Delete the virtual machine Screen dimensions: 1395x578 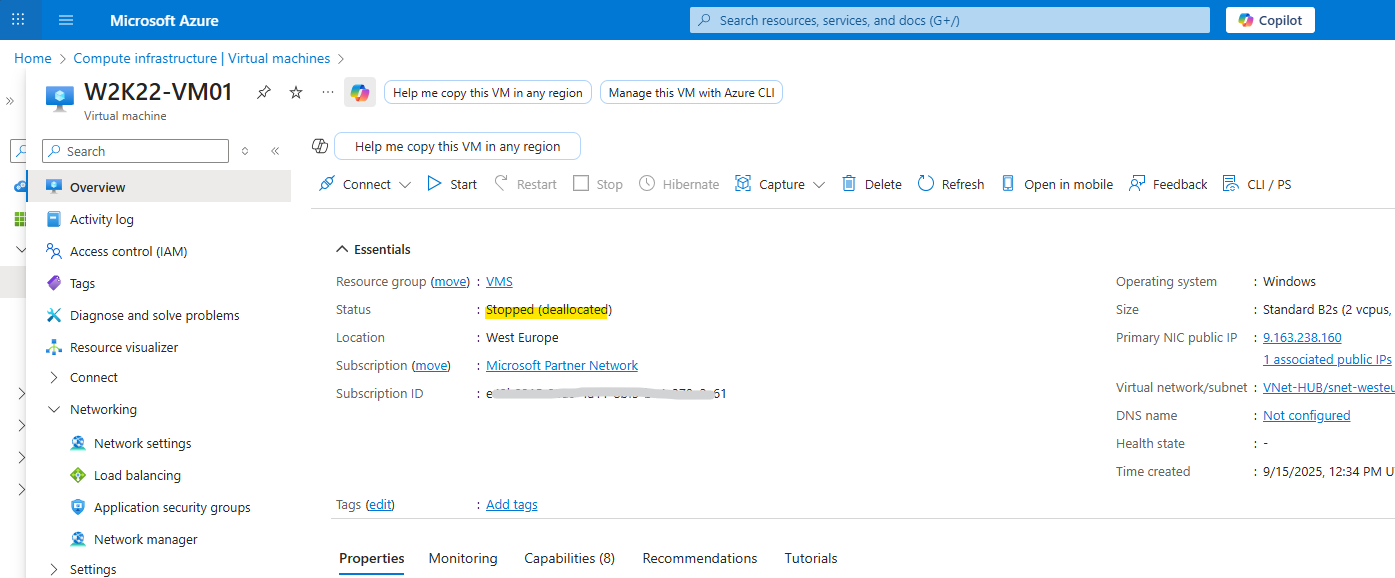[x=872, y=184]
